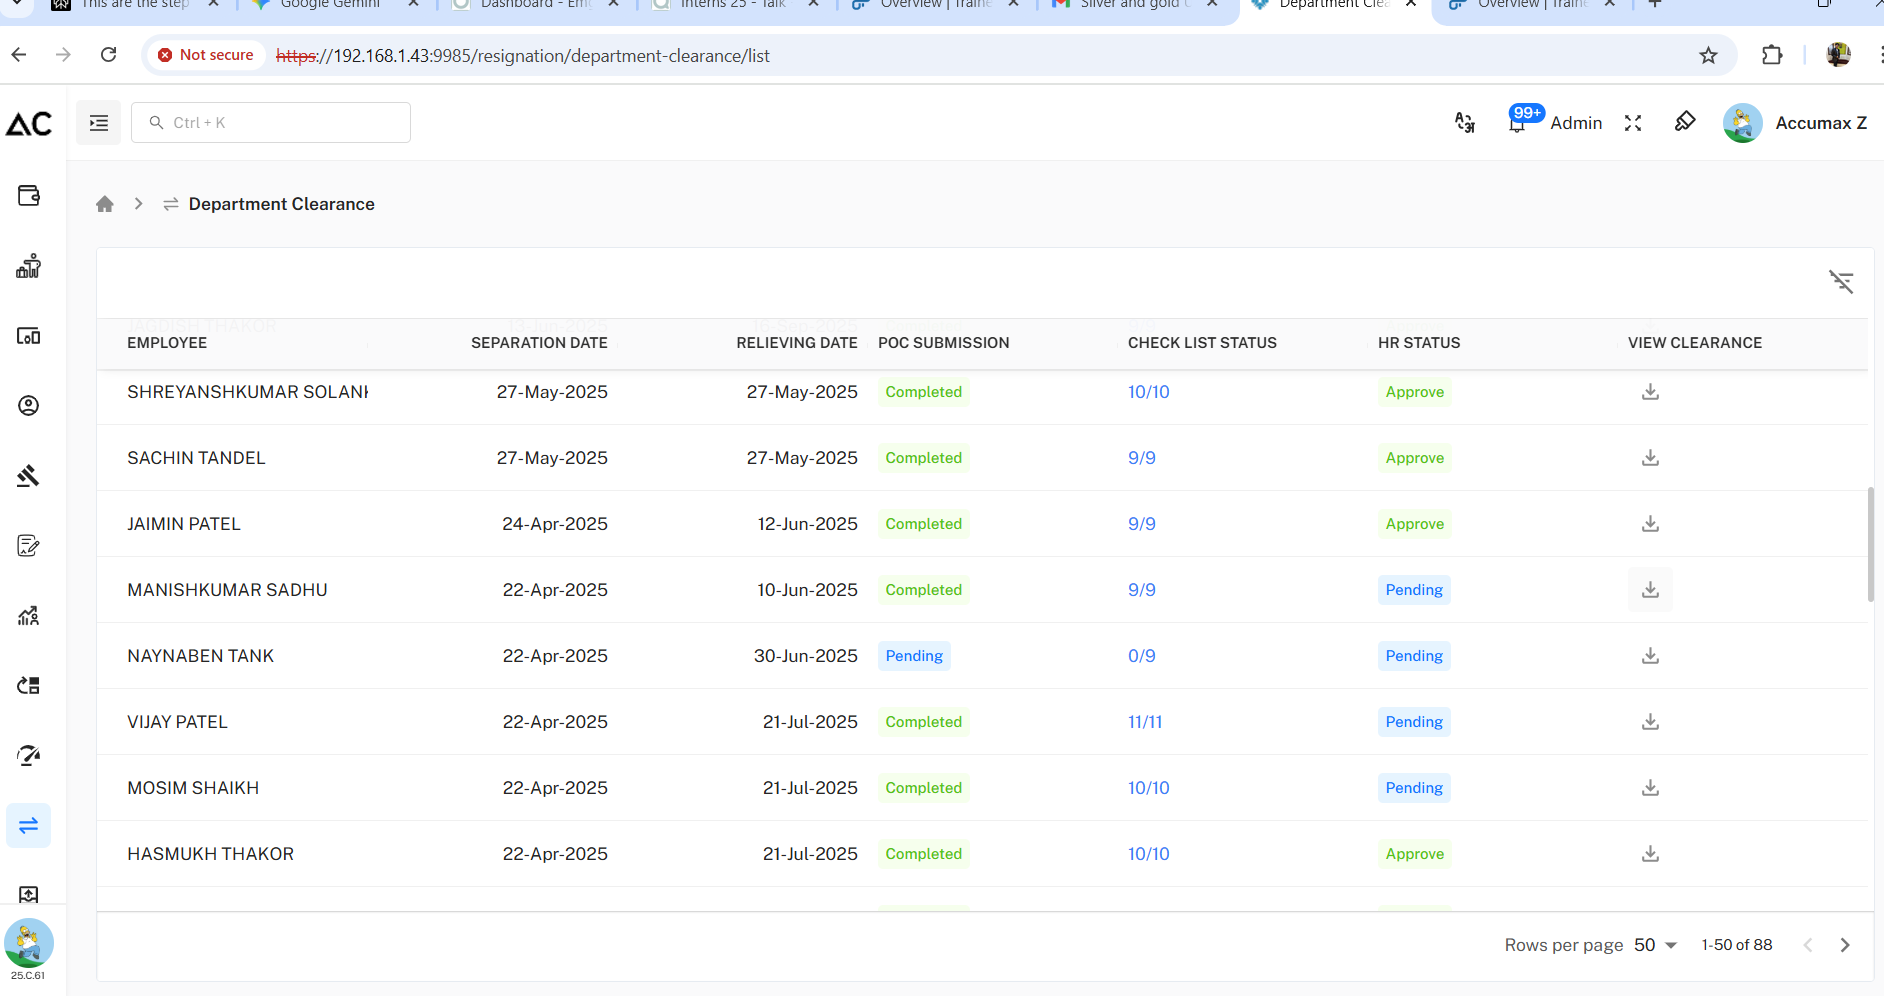
Task: Open the notifications bell icon
Action: pyautogui.click(x=1517, y=123)
